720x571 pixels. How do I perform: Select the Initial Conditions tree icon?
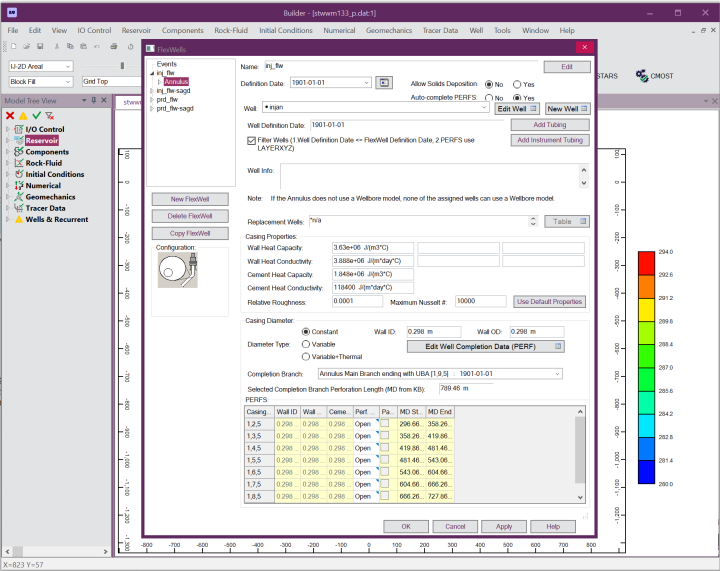tap(19, 174)
